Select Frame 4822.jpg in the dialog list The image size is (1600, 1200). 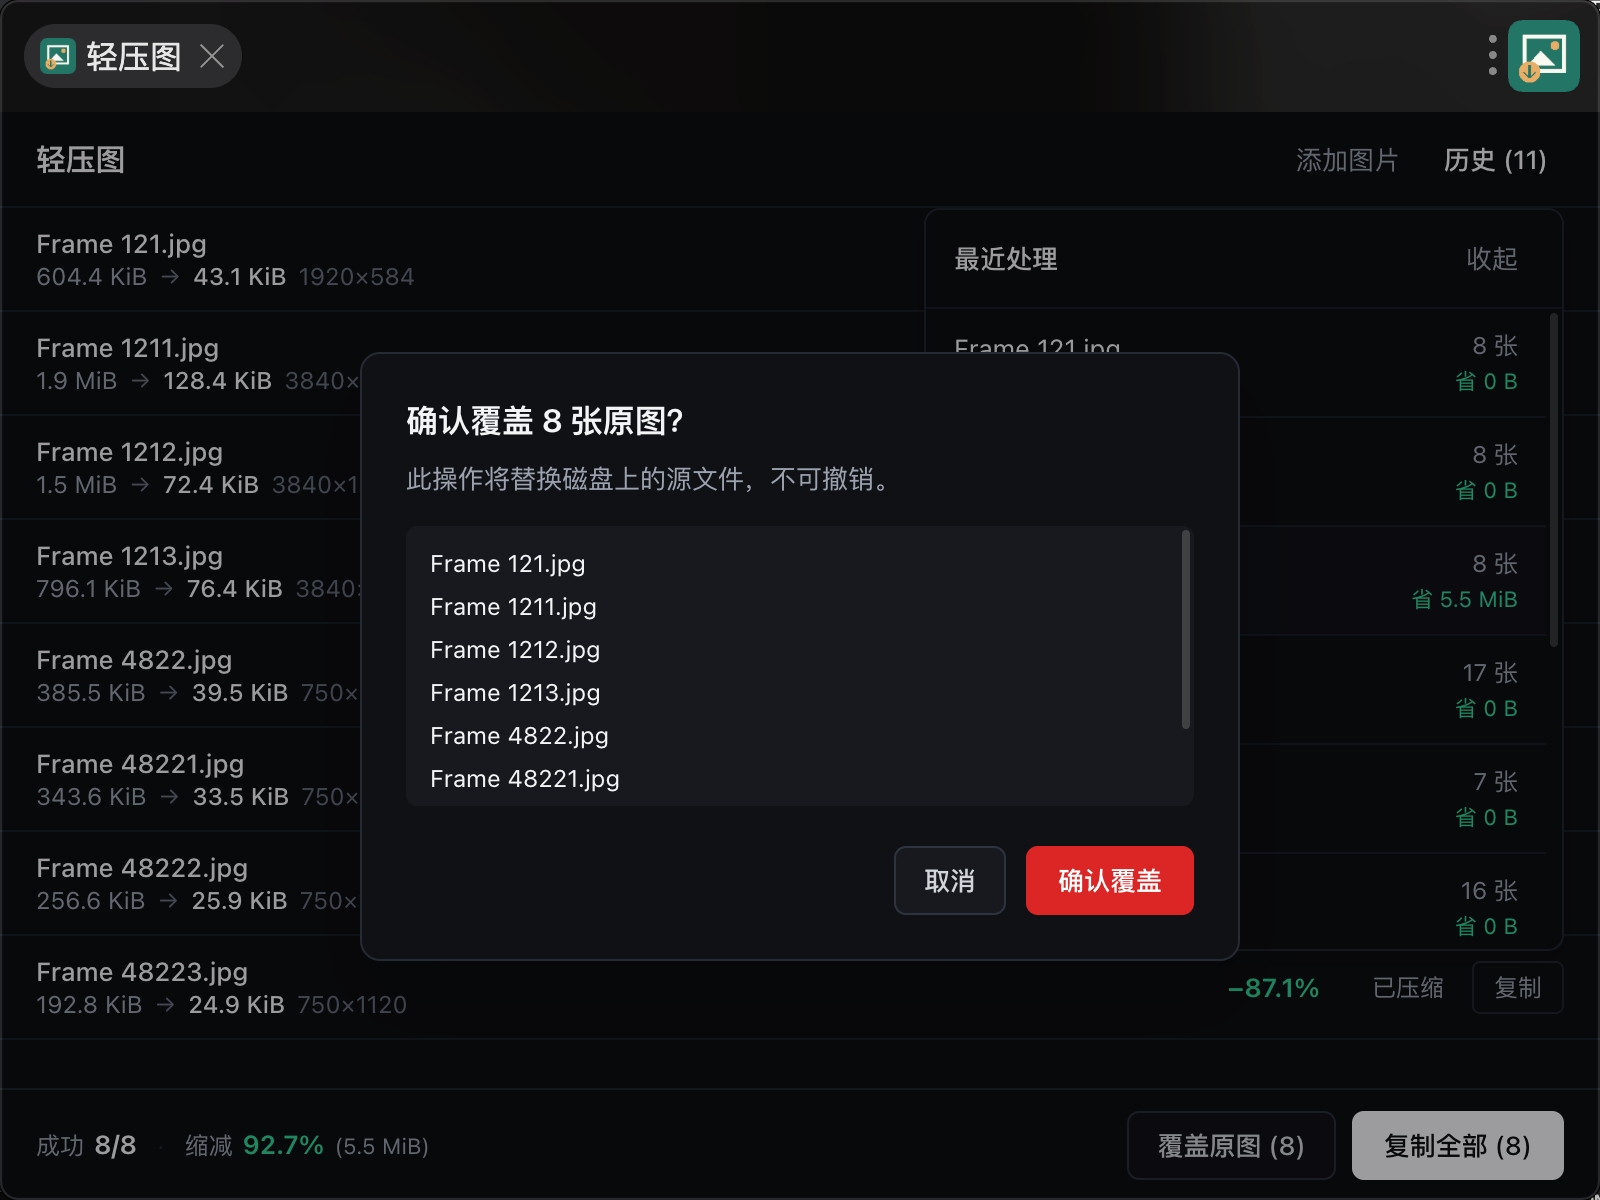pos(519,736)
